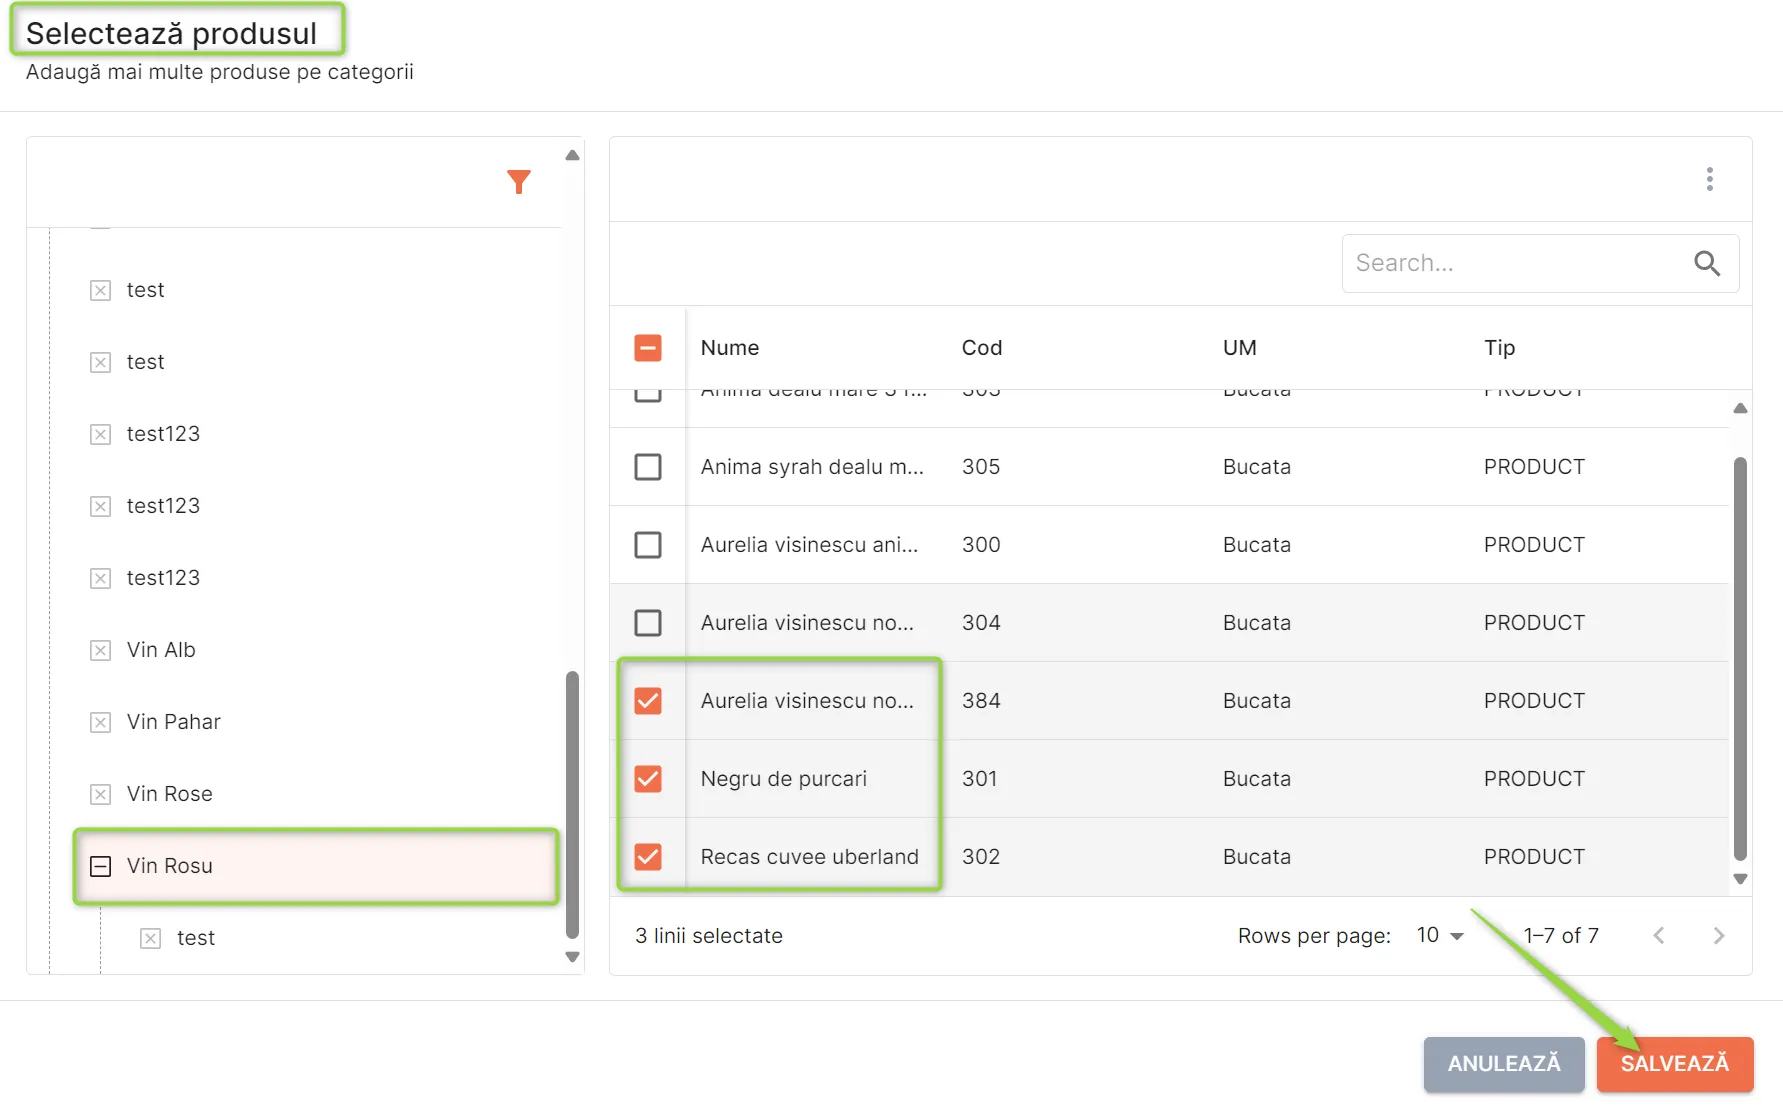Click the icon beside Vin Alb
Image resolution: width=1783 pixels, height=1117 pixels.
pyautogui.click(x=101, y=650)
